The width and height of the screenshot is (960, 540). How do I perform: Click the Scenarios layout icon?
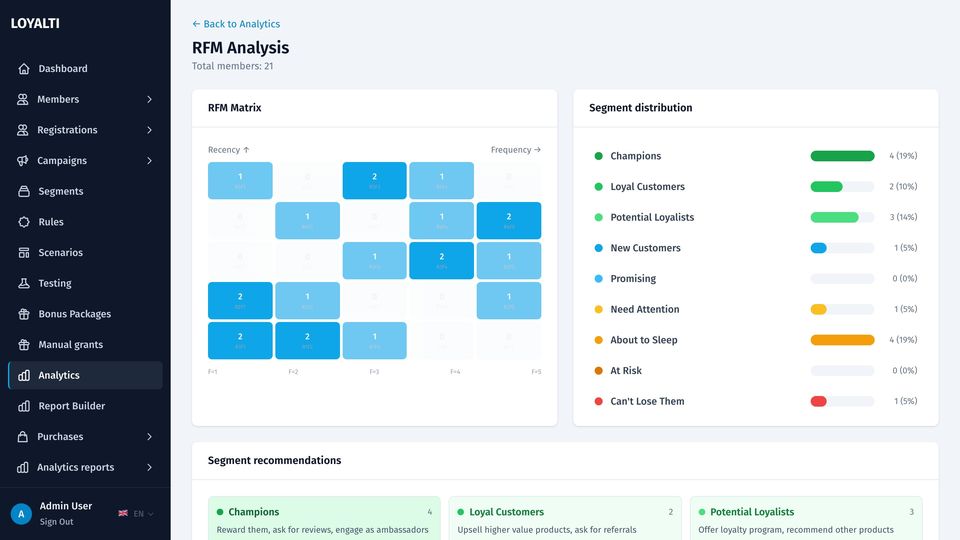pos(24,252)
